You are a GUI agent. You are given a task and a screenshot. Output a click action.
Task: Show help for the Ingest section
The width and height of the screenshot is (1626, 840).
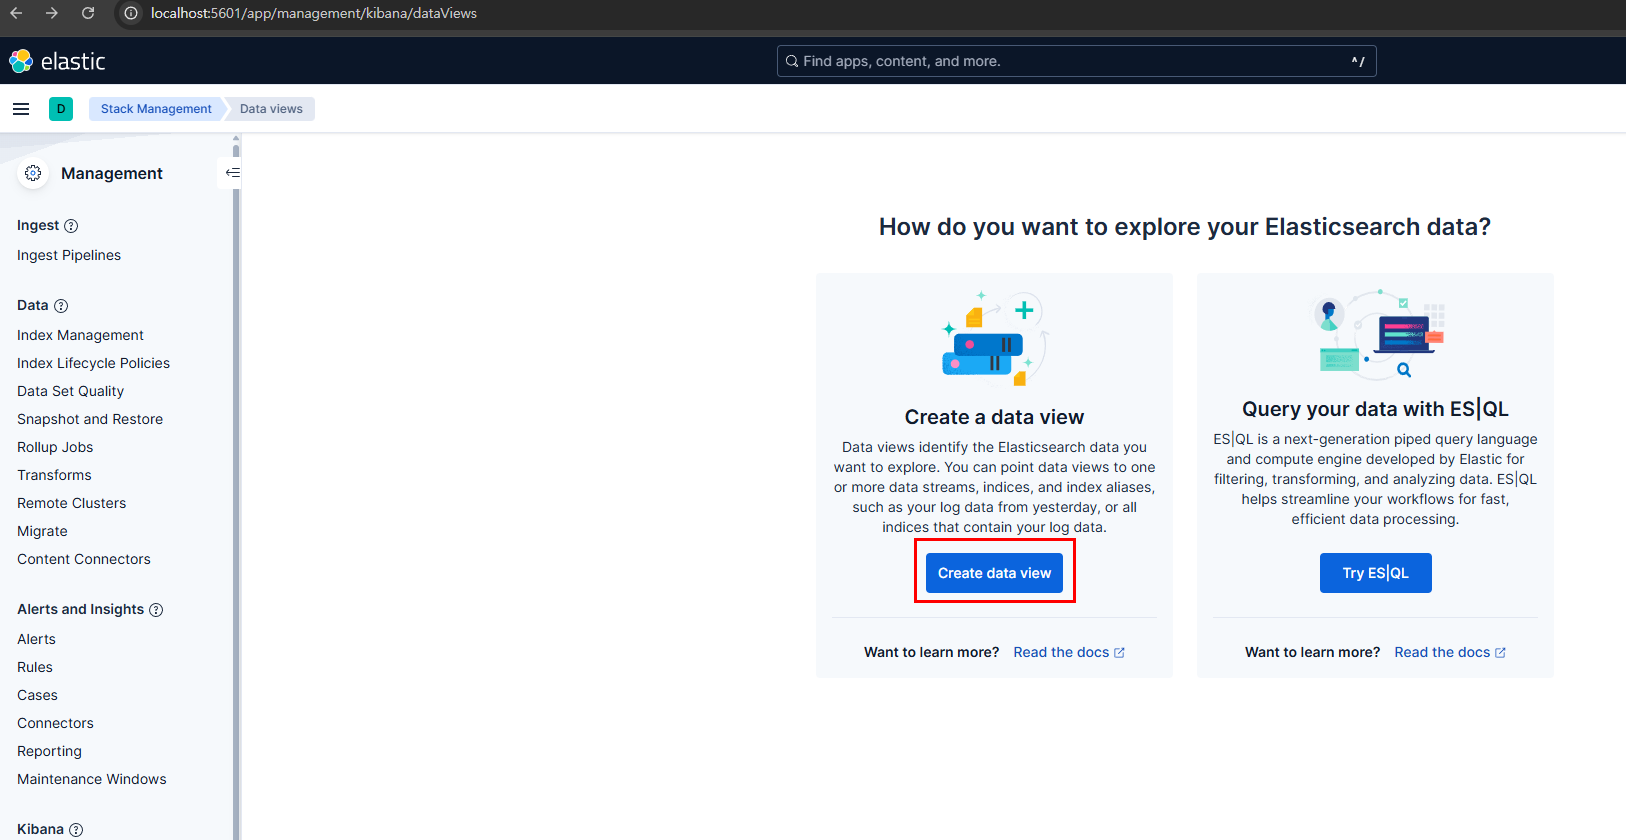coord(71,226)
